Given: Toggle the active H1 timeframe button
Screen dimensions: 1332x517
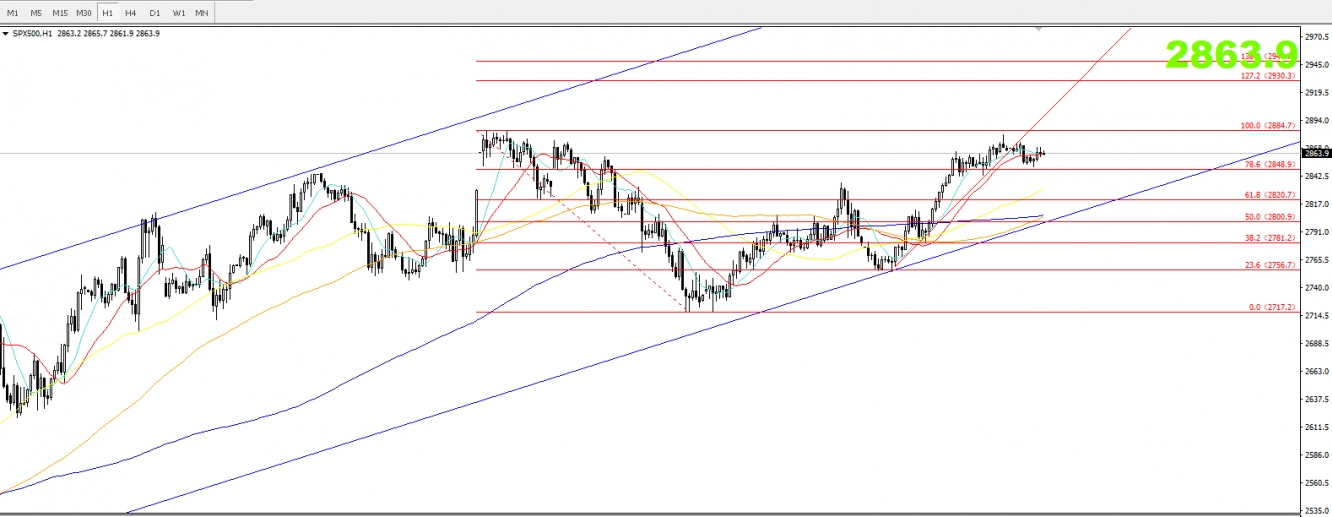Looking at the screenshot, I should [x=107, y=13].
